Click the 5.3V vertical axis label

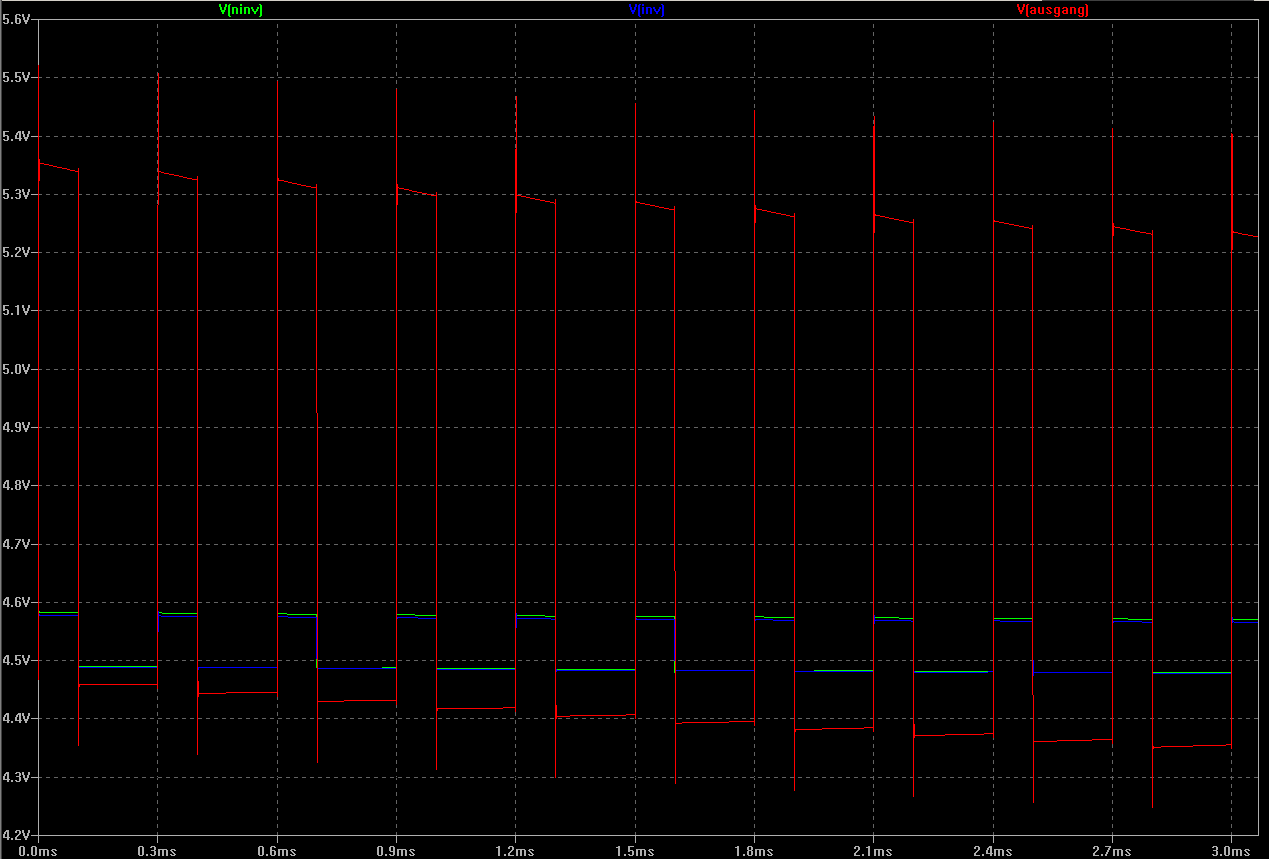(16, 194)
